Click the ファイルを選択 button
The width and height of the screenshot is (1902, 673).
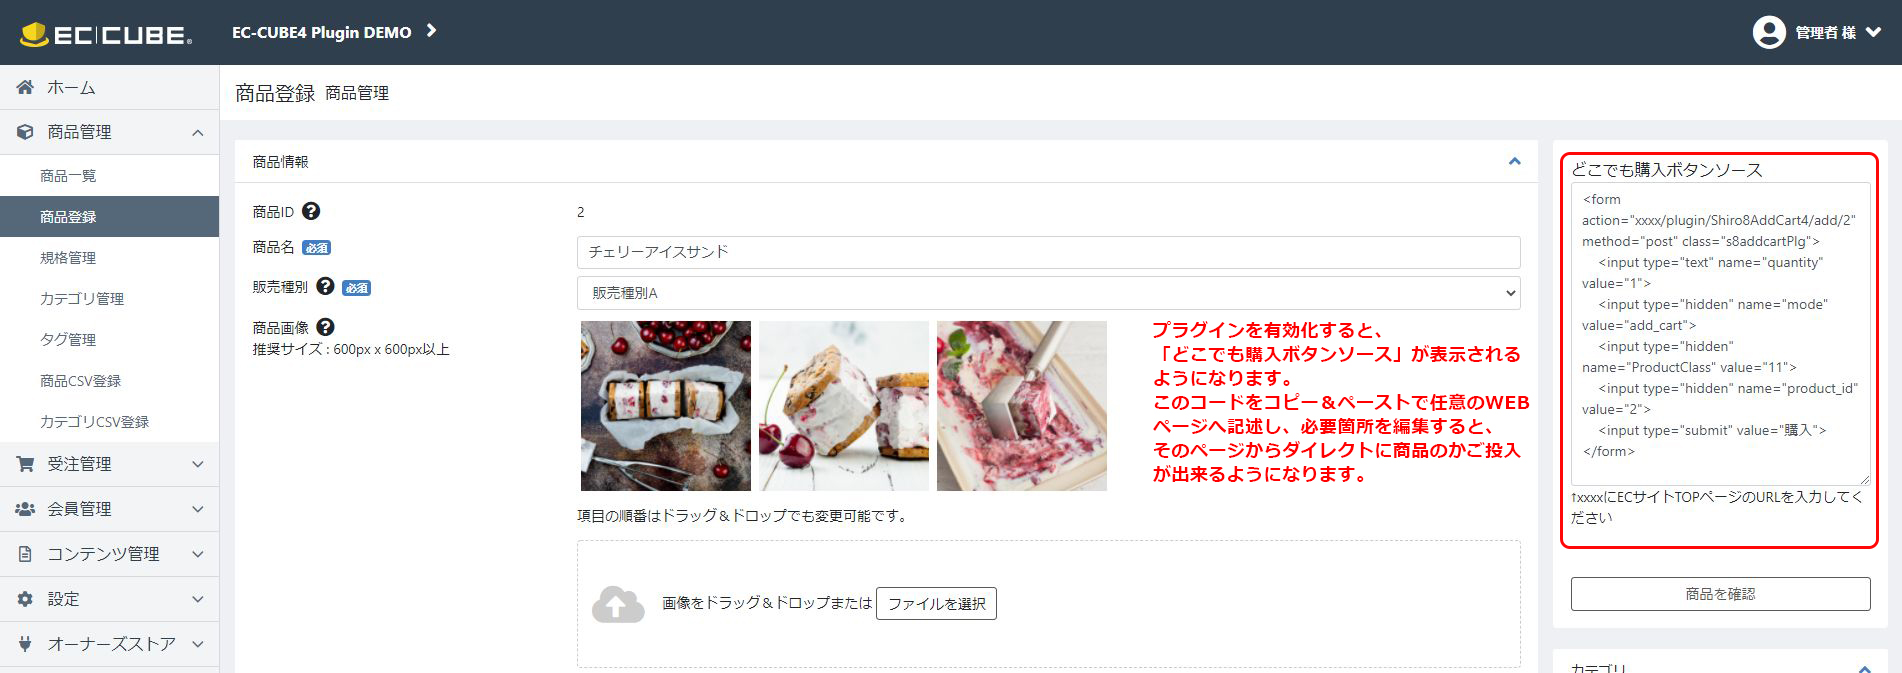coord(936,603)
